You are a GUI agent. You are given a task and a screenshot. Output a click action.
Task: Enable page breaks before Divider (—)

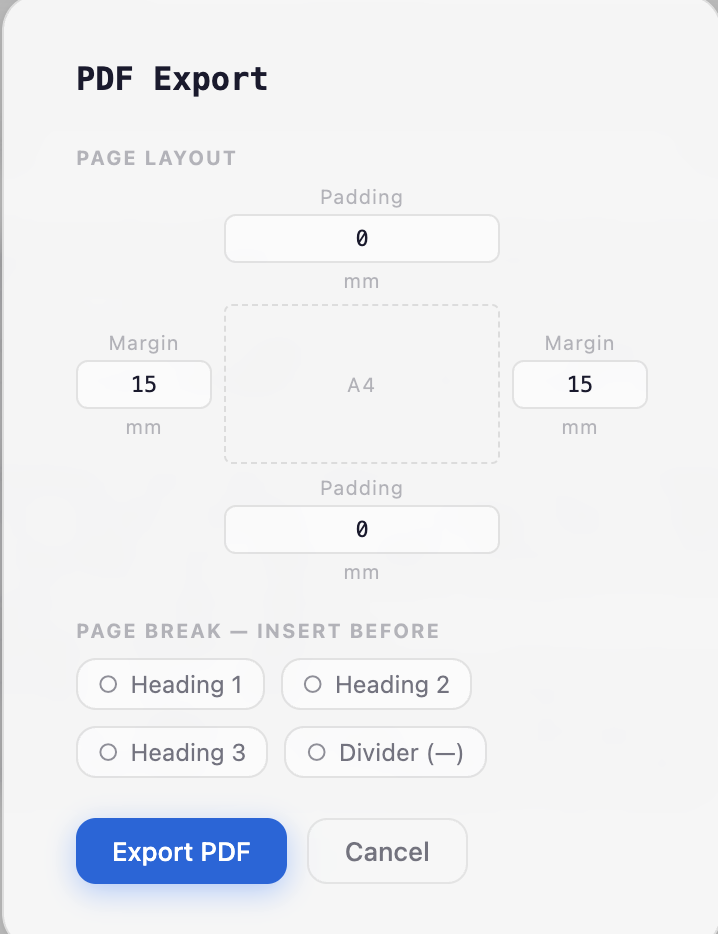[x=385, y=752]
